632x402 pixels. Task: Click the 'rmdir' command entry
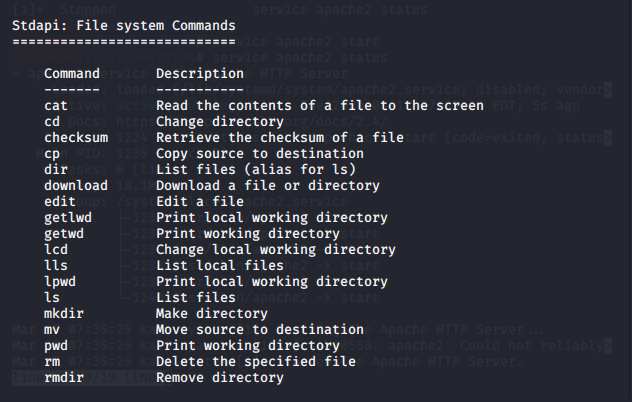point(64,378)
